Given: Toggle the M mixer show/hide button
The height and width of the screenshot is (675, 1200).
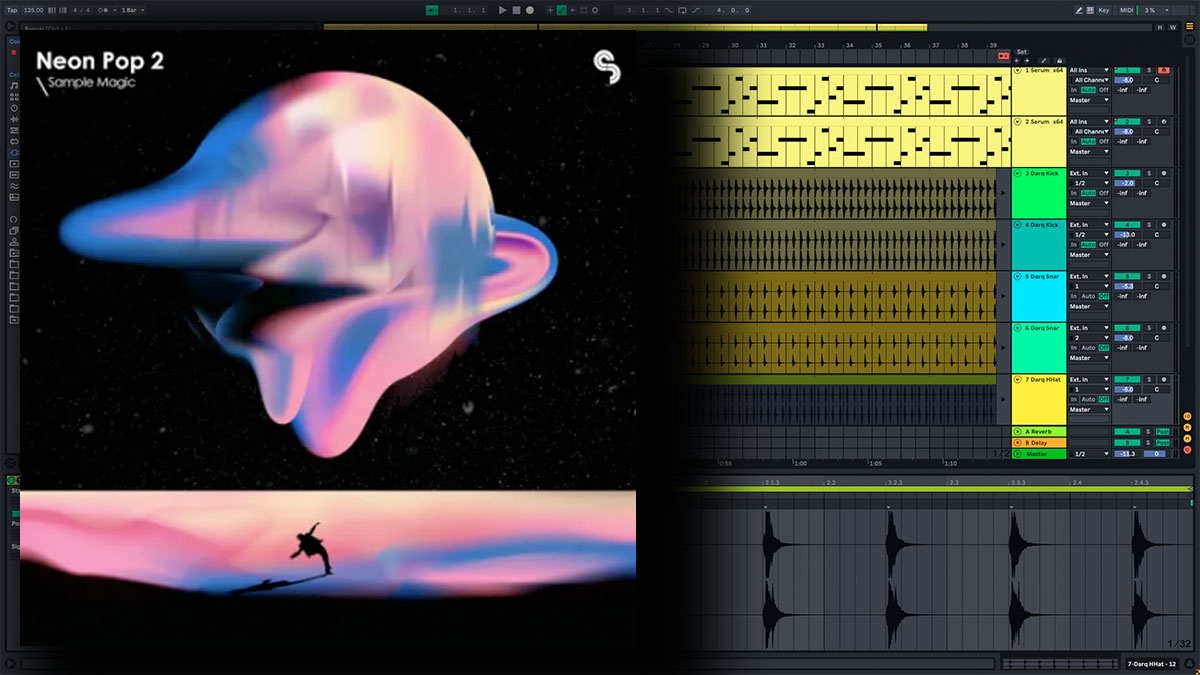Looking at the screenshot, I should [x=1187, y=438].
